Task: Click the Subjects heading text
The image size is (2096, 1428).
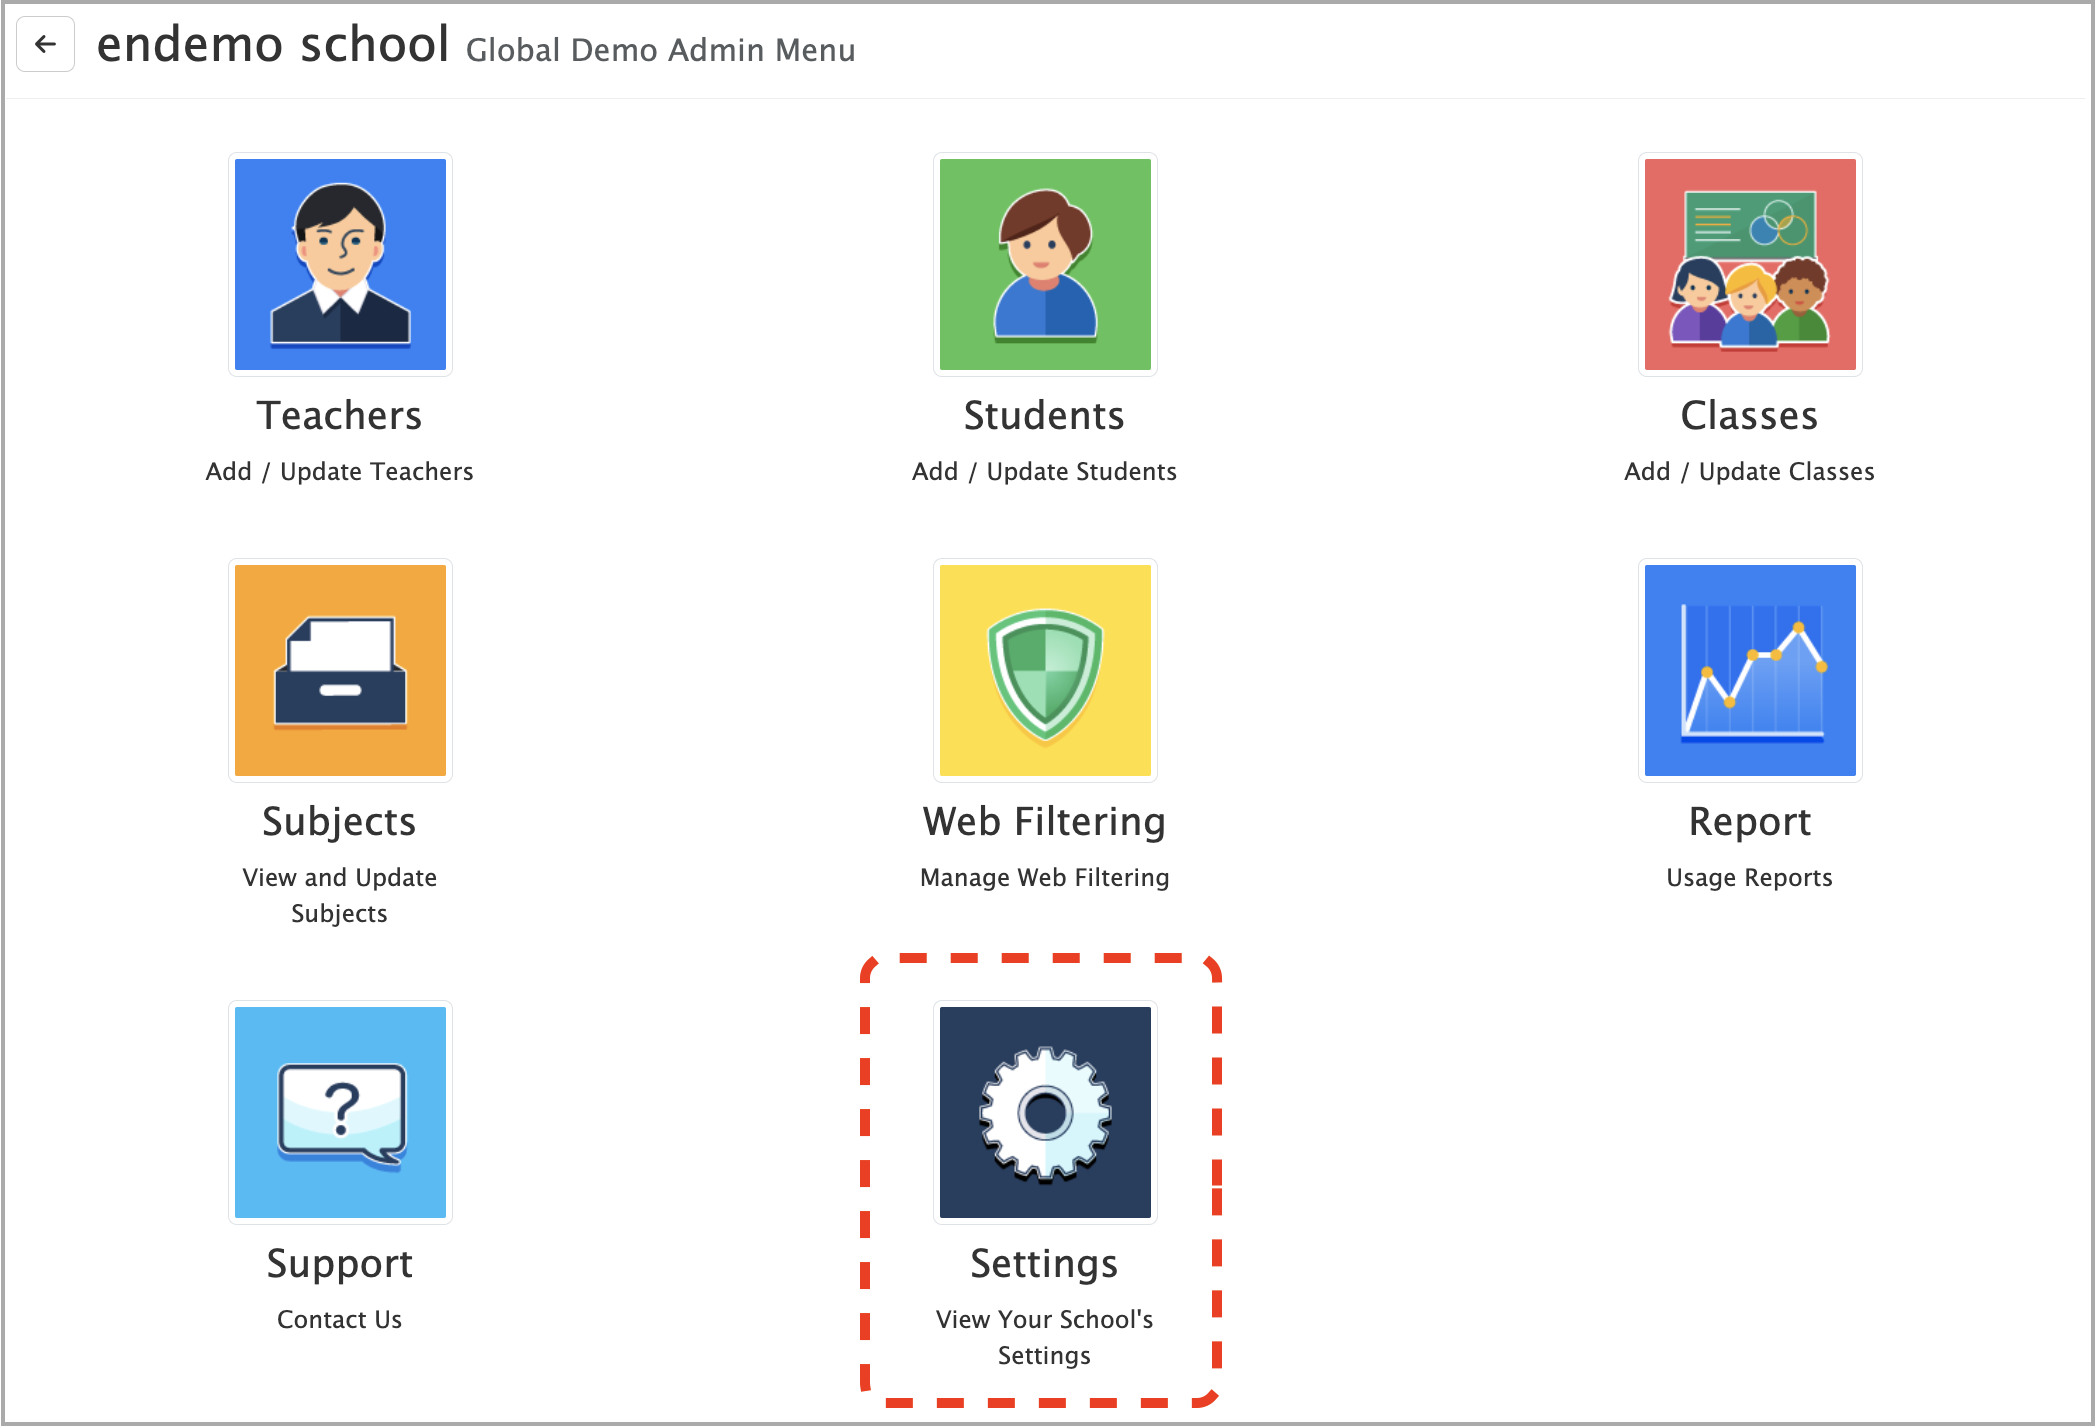Action: click(x=339, y=821)
